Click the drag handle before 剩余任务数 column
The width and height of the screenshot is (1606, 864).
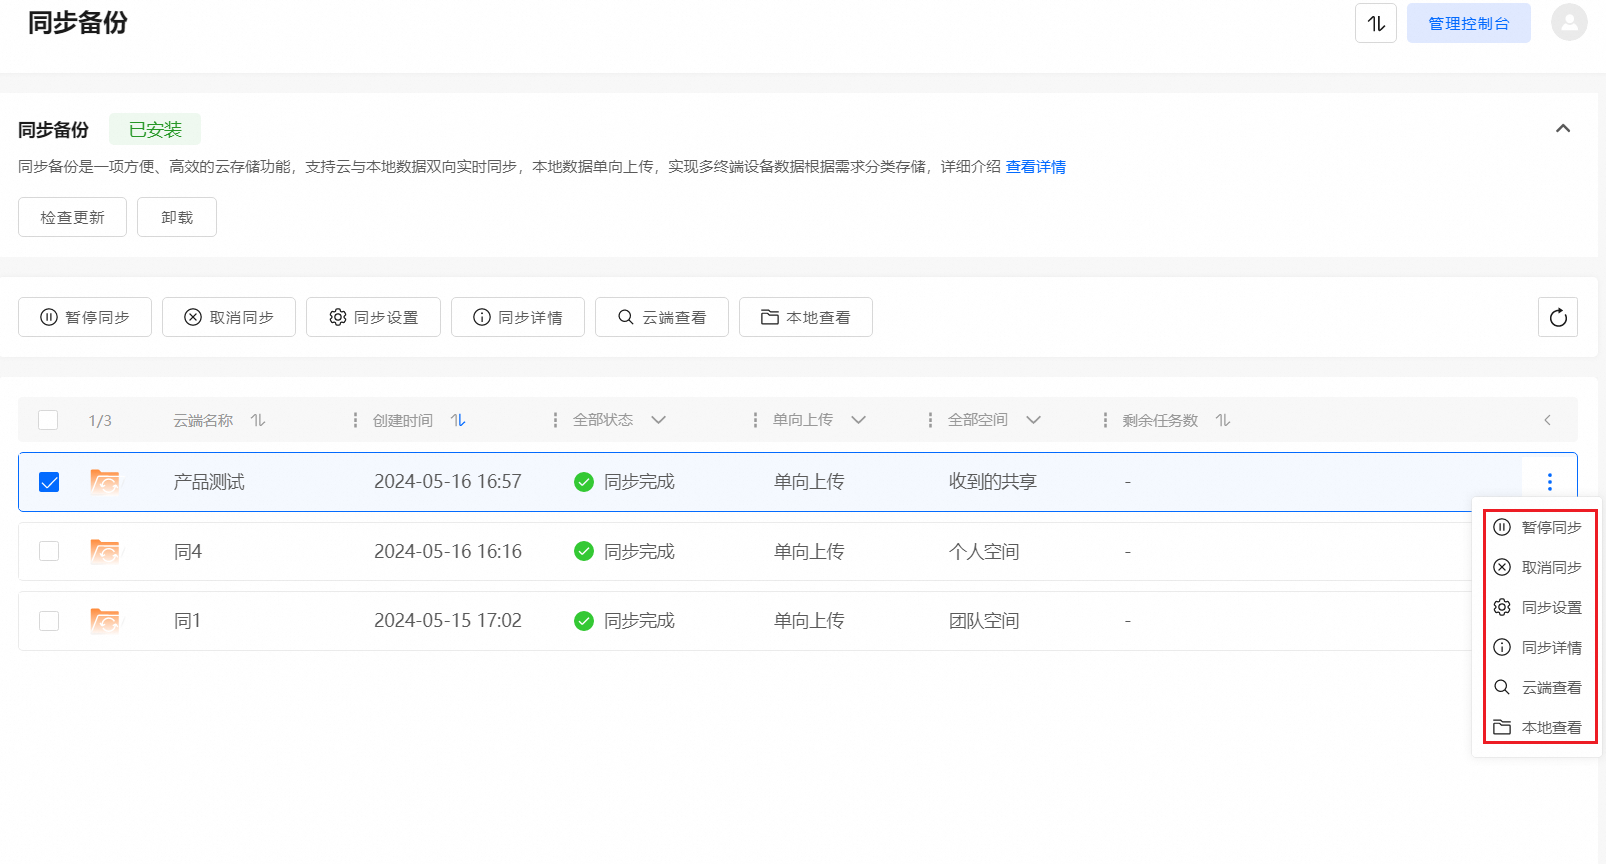[1105, 420]
